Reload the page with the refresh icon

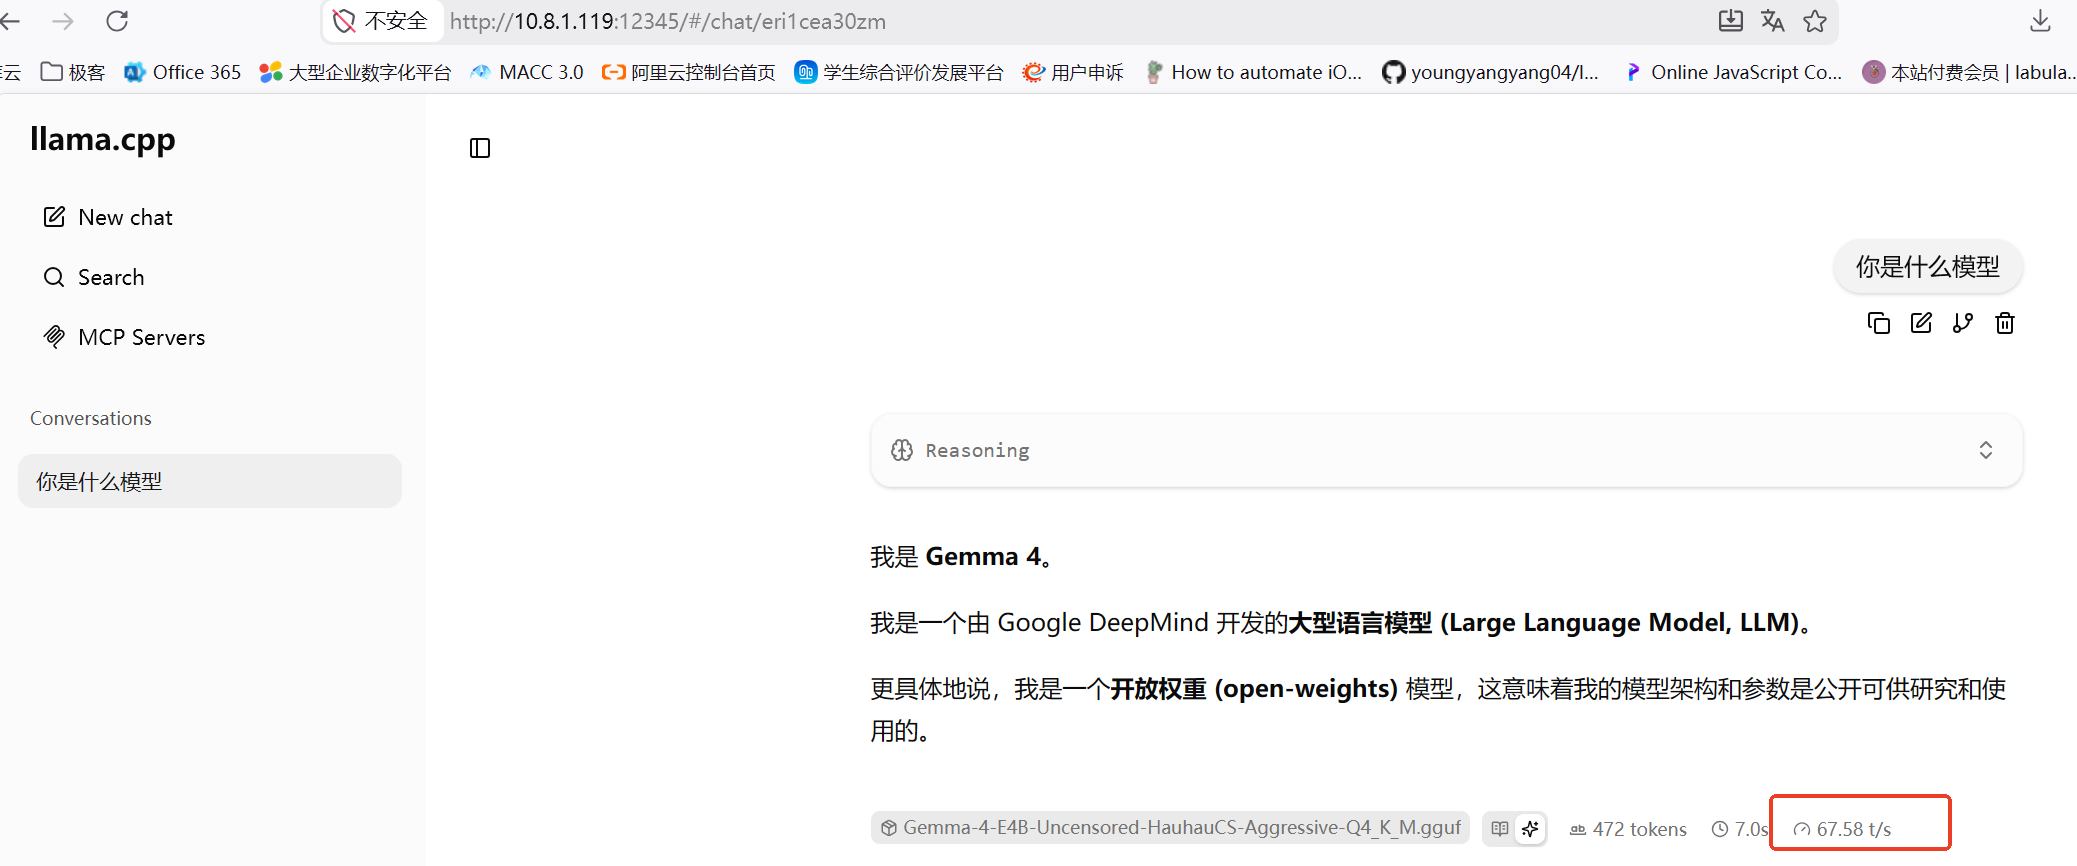pyautogui.click(x=117, y=21)
